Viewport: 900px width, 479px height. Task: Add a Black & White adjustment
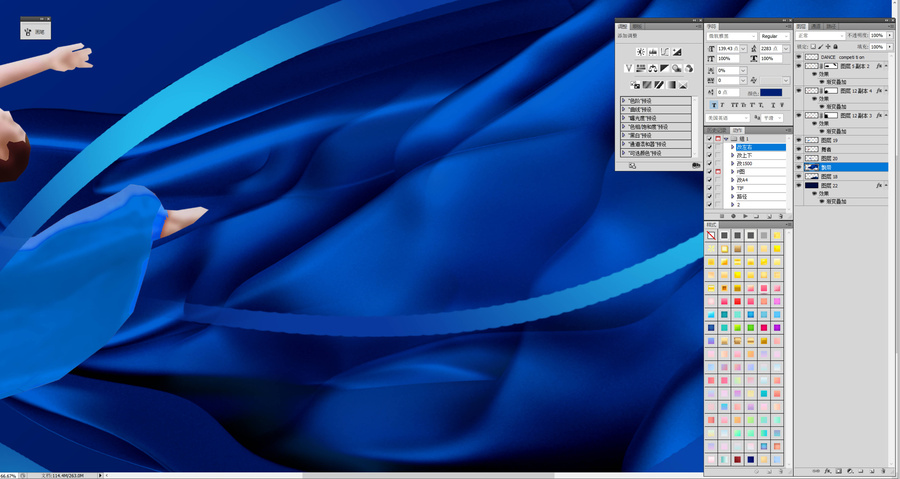pyautogui.click(x=665, y=68)
